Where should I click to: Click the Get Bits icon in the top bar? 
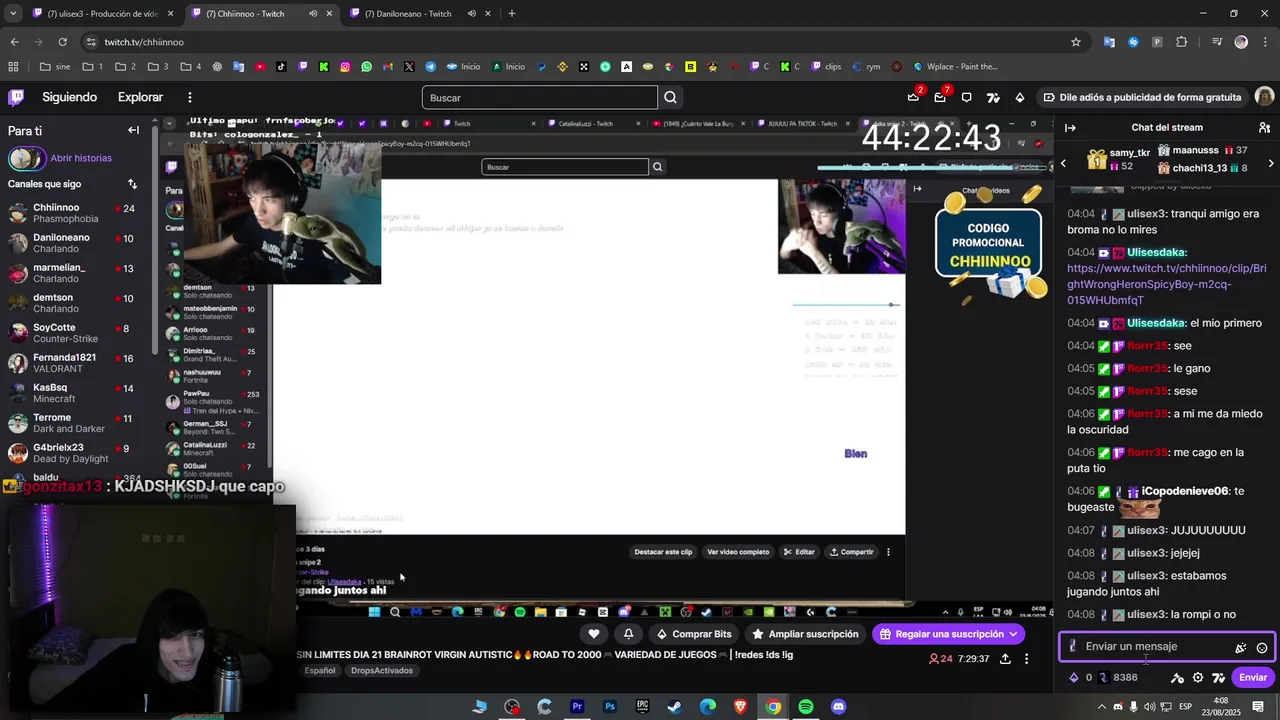pyautogui.click(x=1019, y=97)
